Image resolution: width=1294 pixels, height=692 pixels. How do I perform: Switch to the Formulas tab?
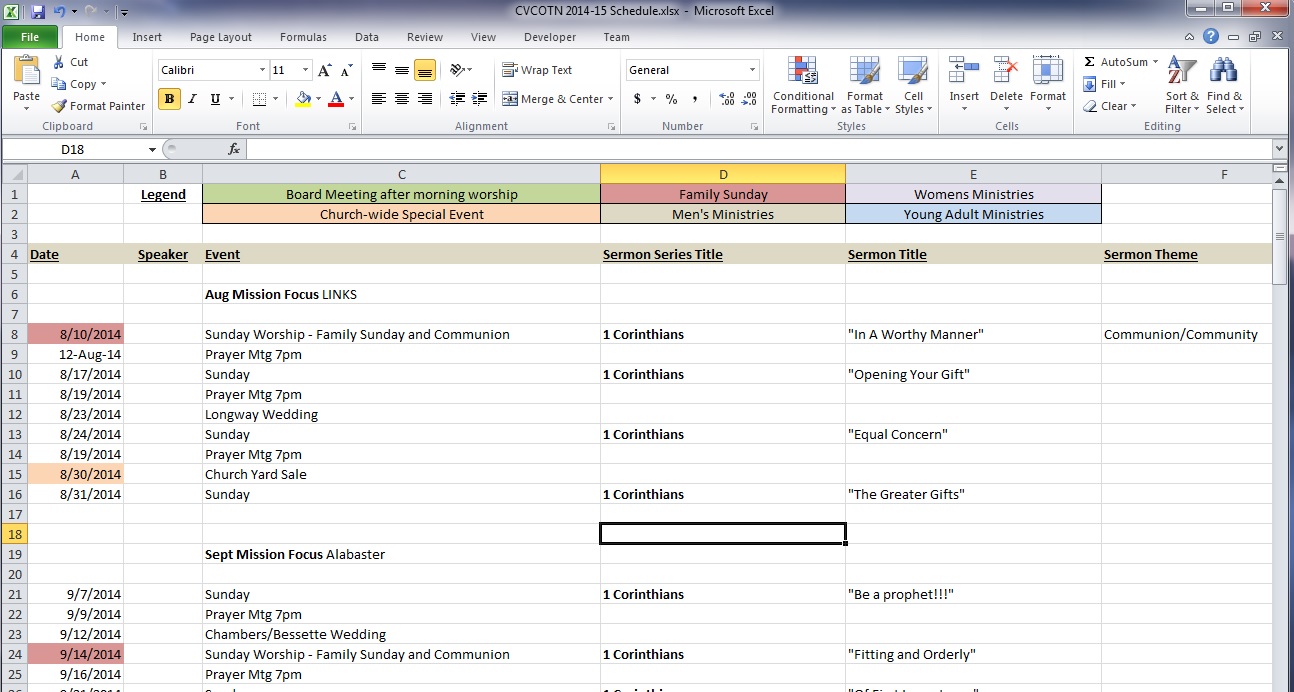(x=303, y=37)
